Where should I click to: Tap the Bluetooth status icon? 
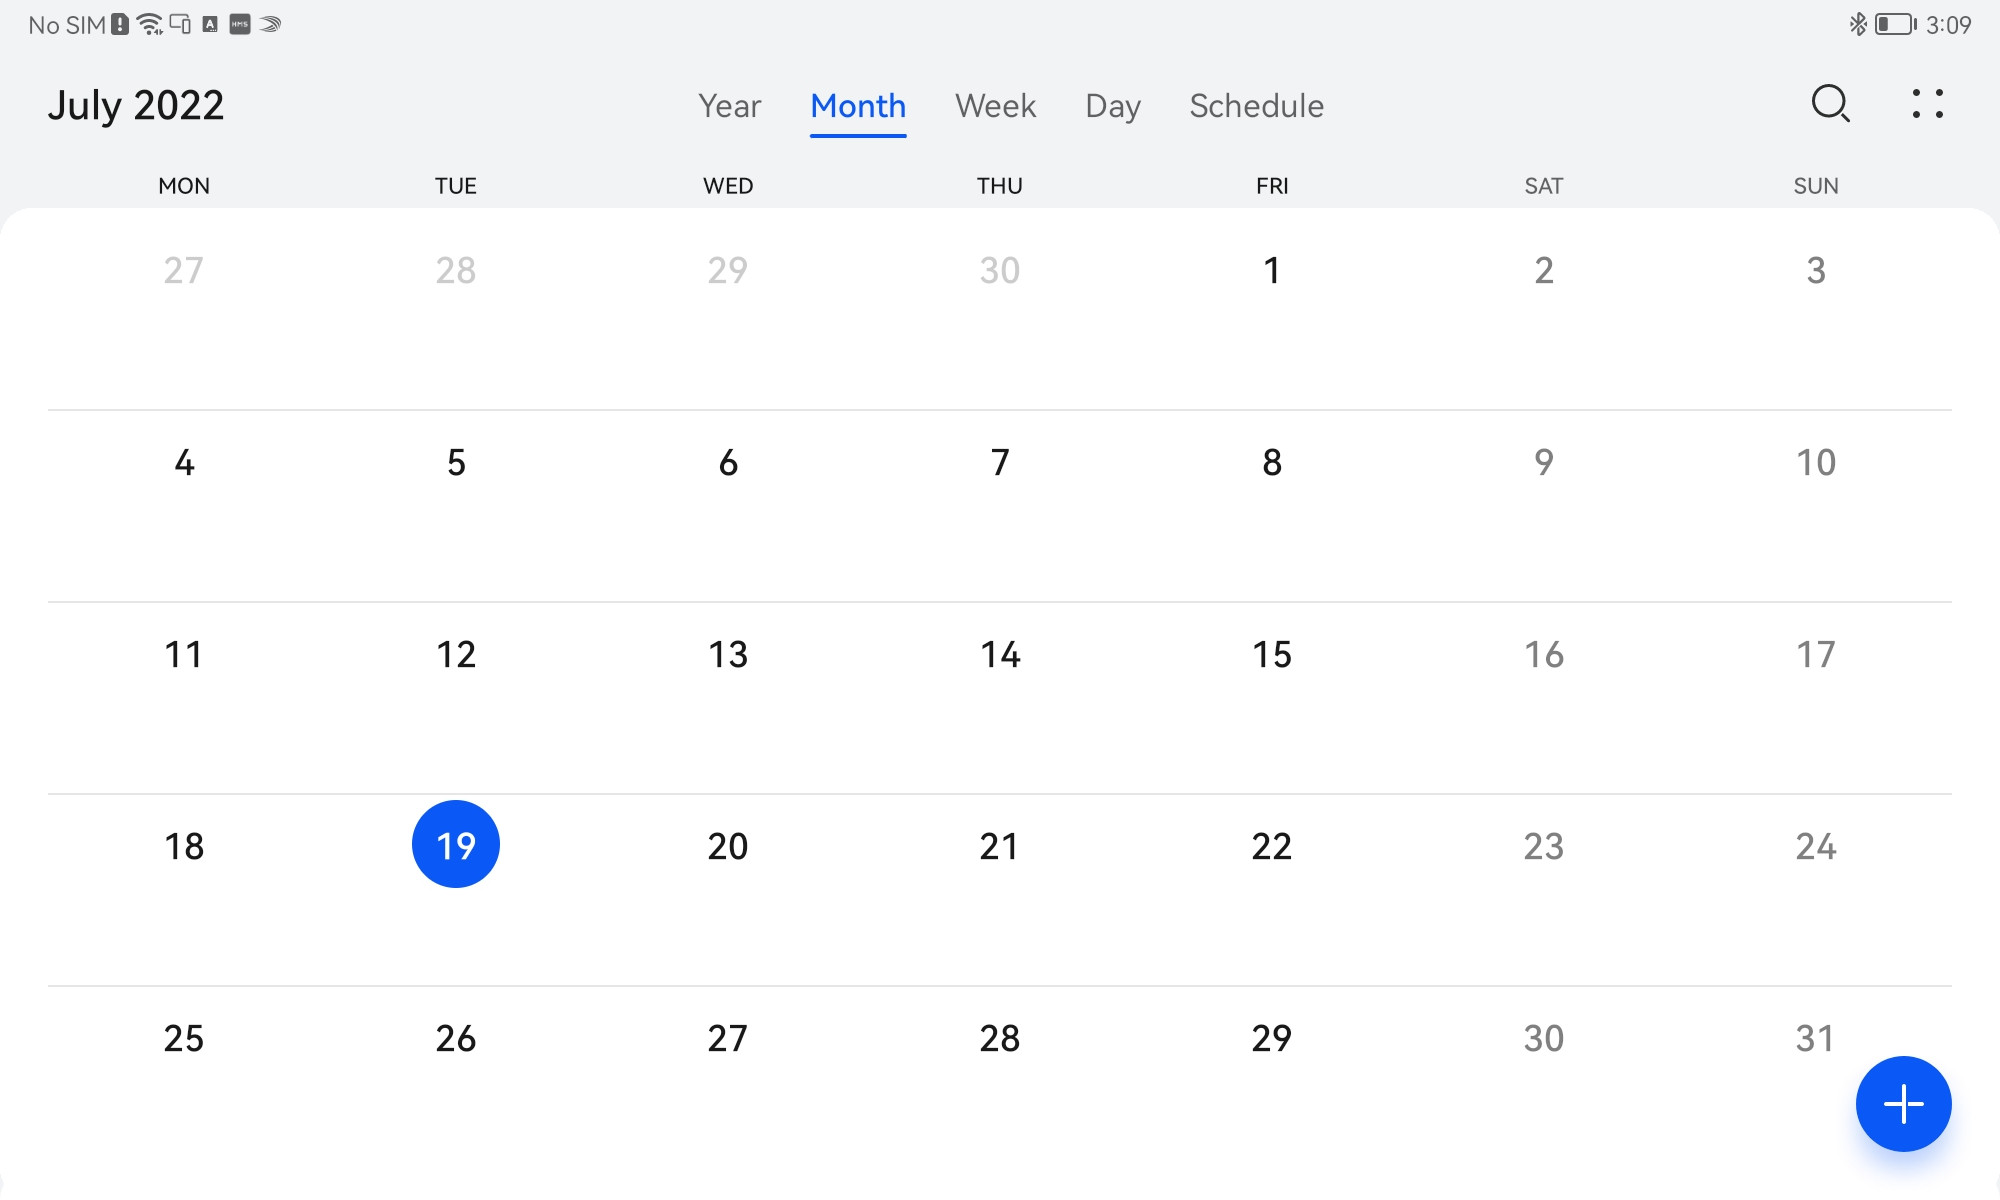point(1857,24)
